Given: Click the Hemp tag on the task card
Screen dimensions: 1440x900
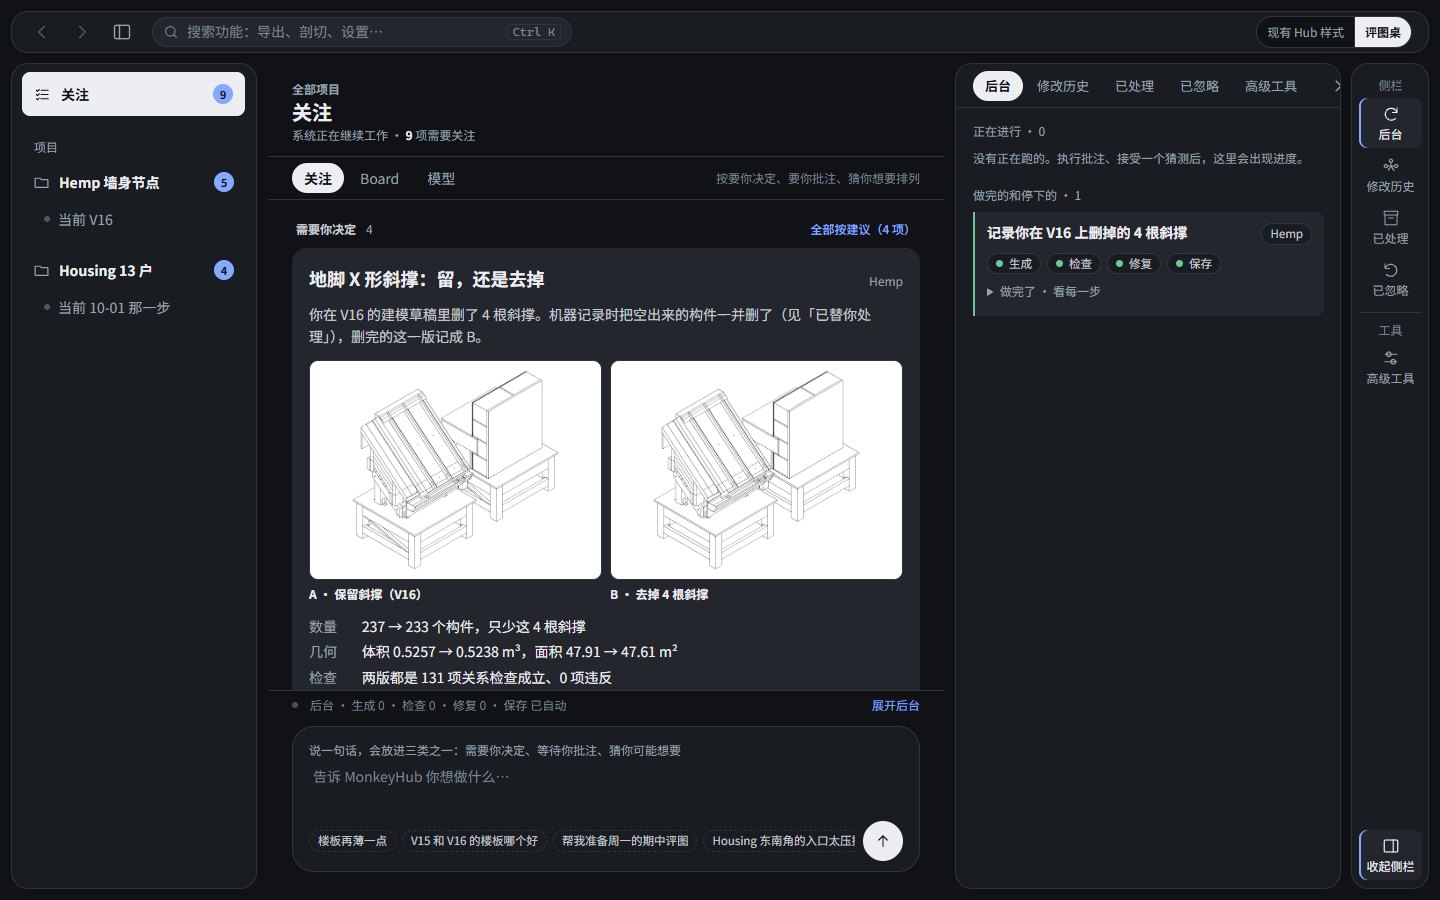Looking at the screenshot, I should tap(1287, 234).
